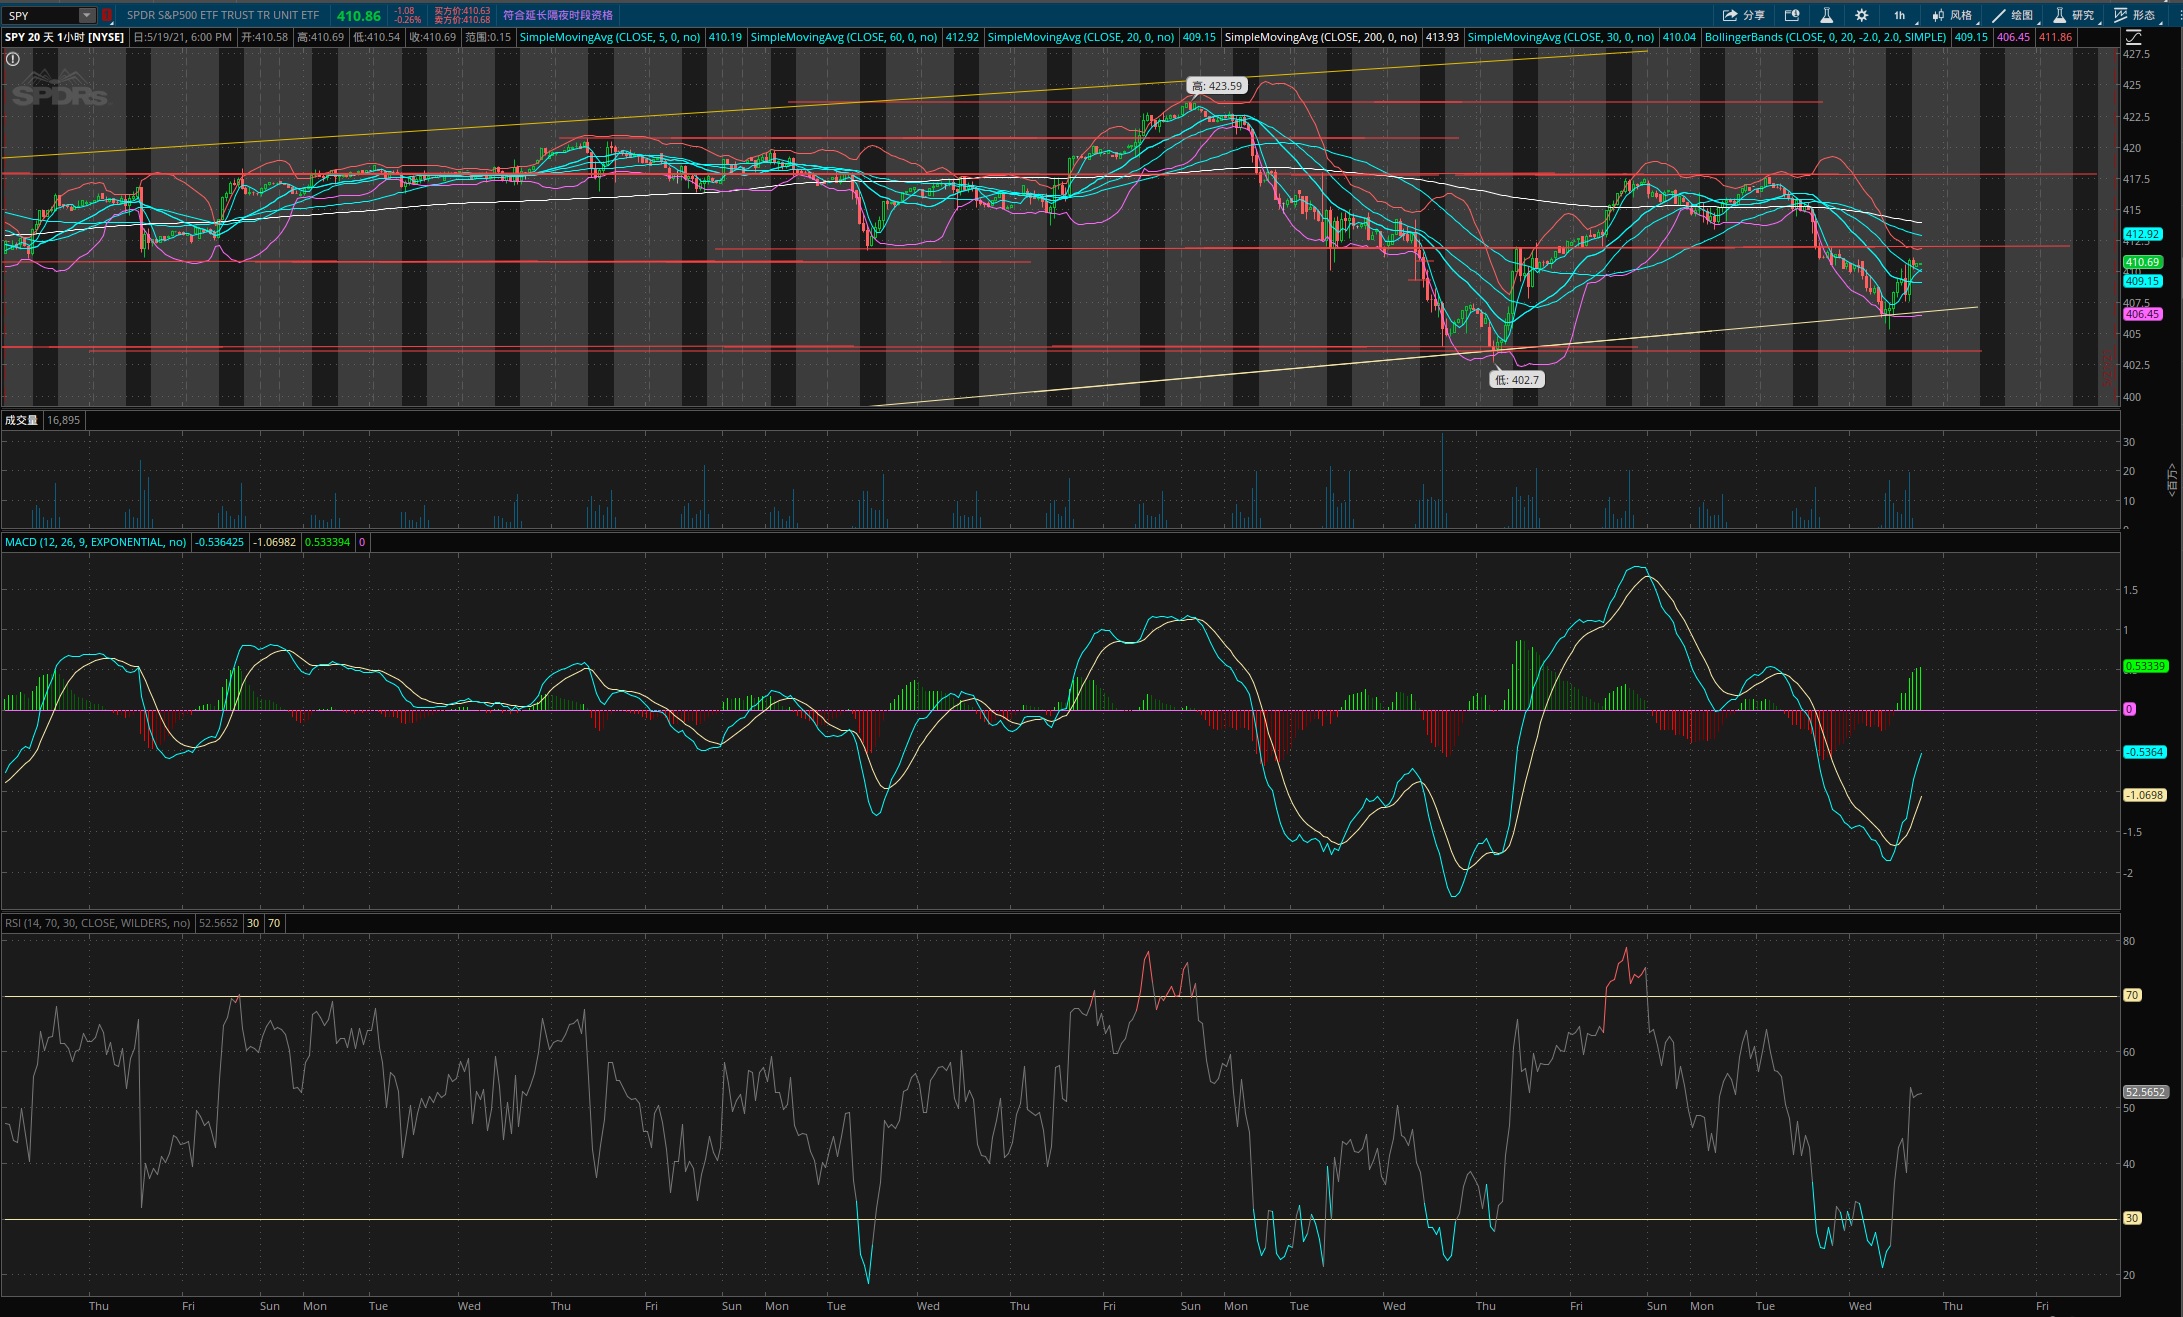The image size is (2183, 1317).
Task: Click the SPY symbol input field
Action: pos(40,15)
